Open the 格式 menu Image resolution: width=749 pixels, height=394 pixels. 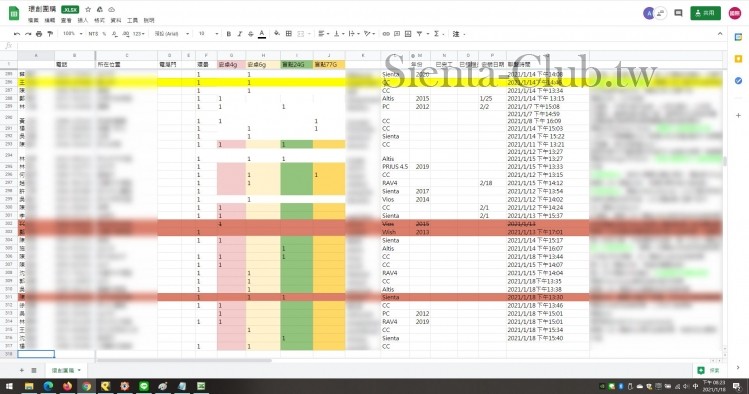(99, 21)
